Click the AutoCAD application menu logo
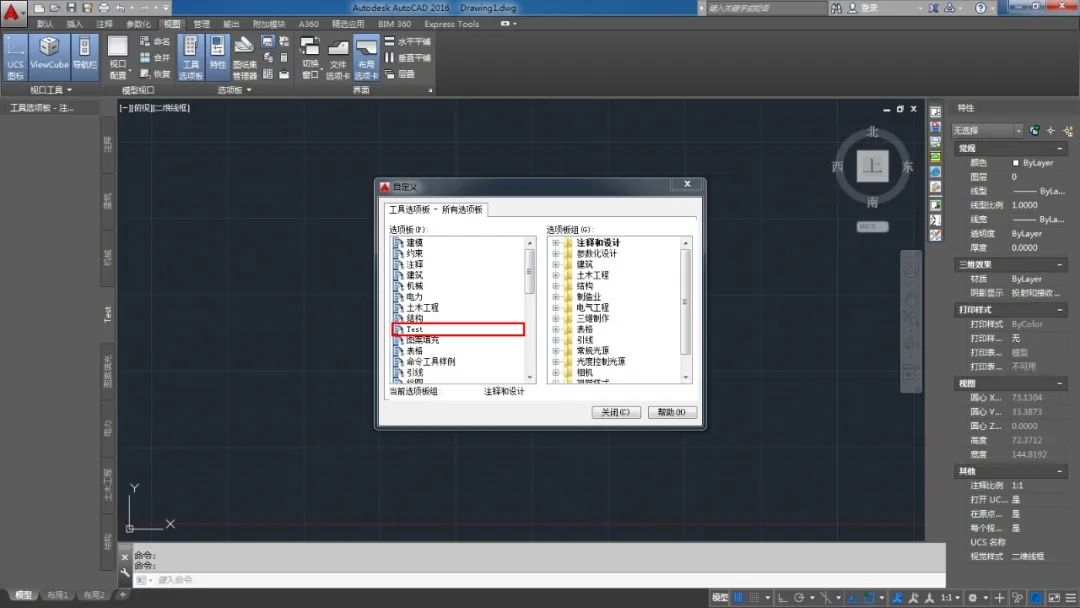 click(14, 13)
